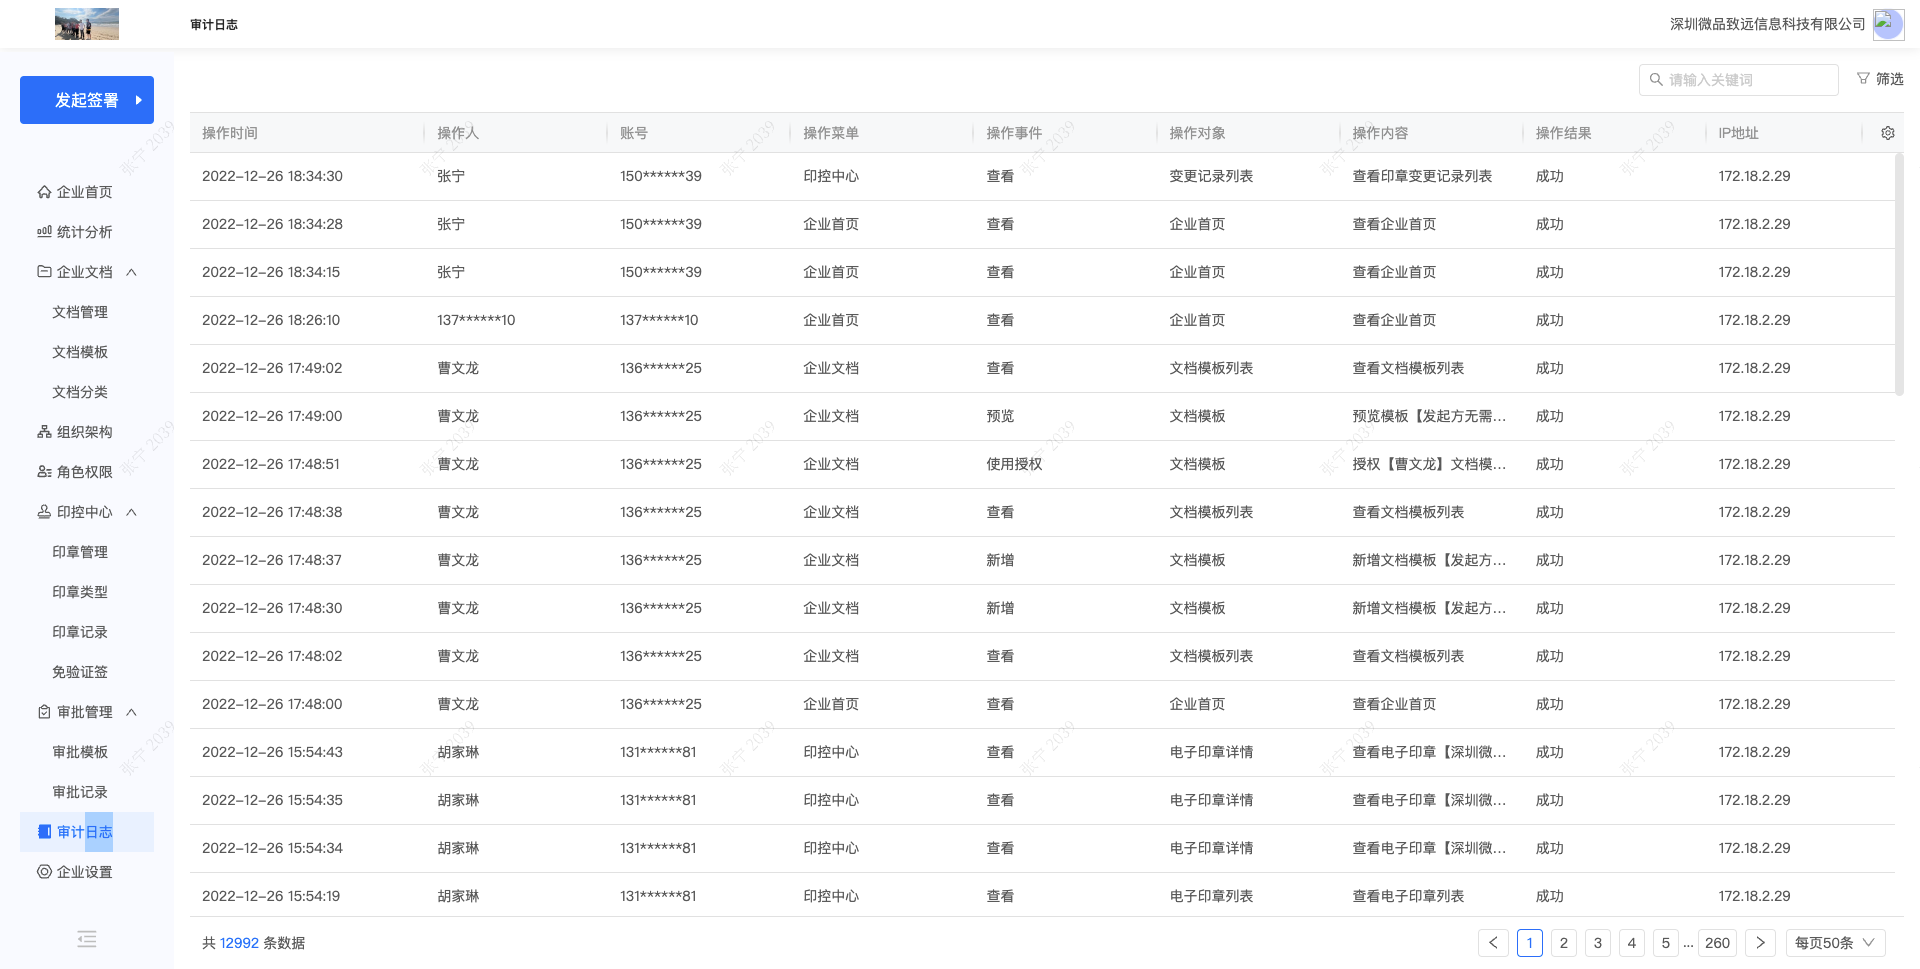Click the 企业设置 gear icon
1920x969 pixels.
44,872
